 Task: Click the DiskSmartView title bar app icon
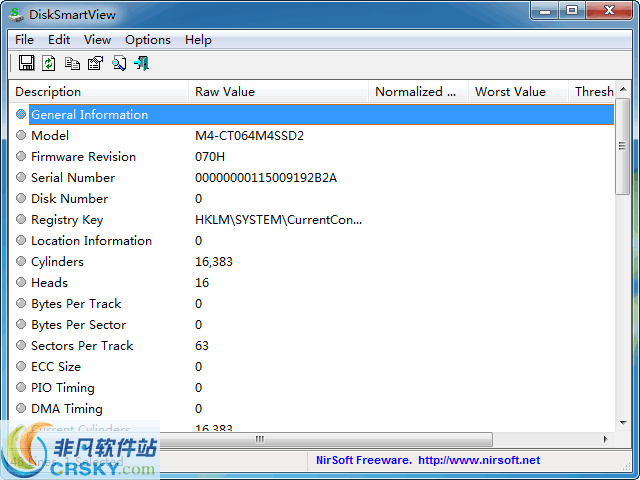click(17, 11)
